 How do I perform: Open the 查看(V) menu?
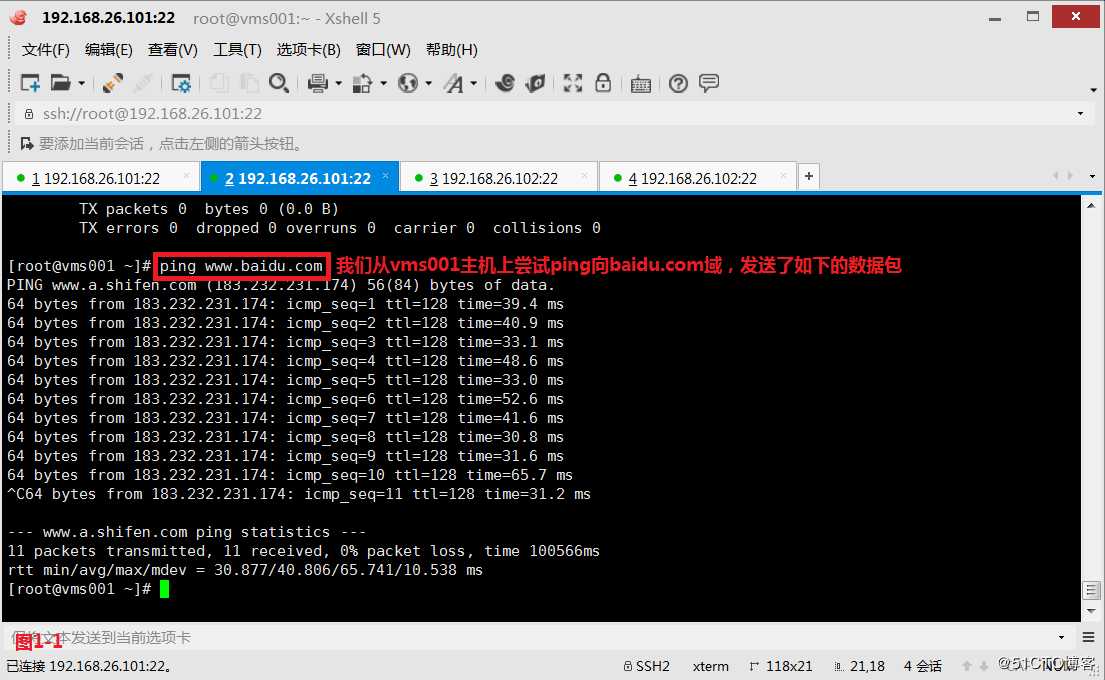click(173, 49)
